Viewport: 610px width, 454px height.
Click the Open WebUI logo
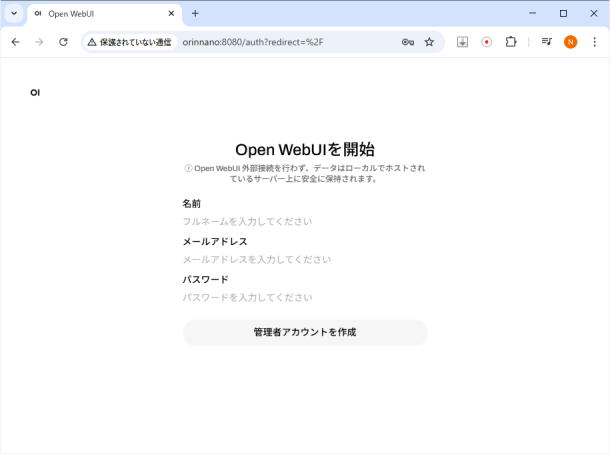point(36,93)
